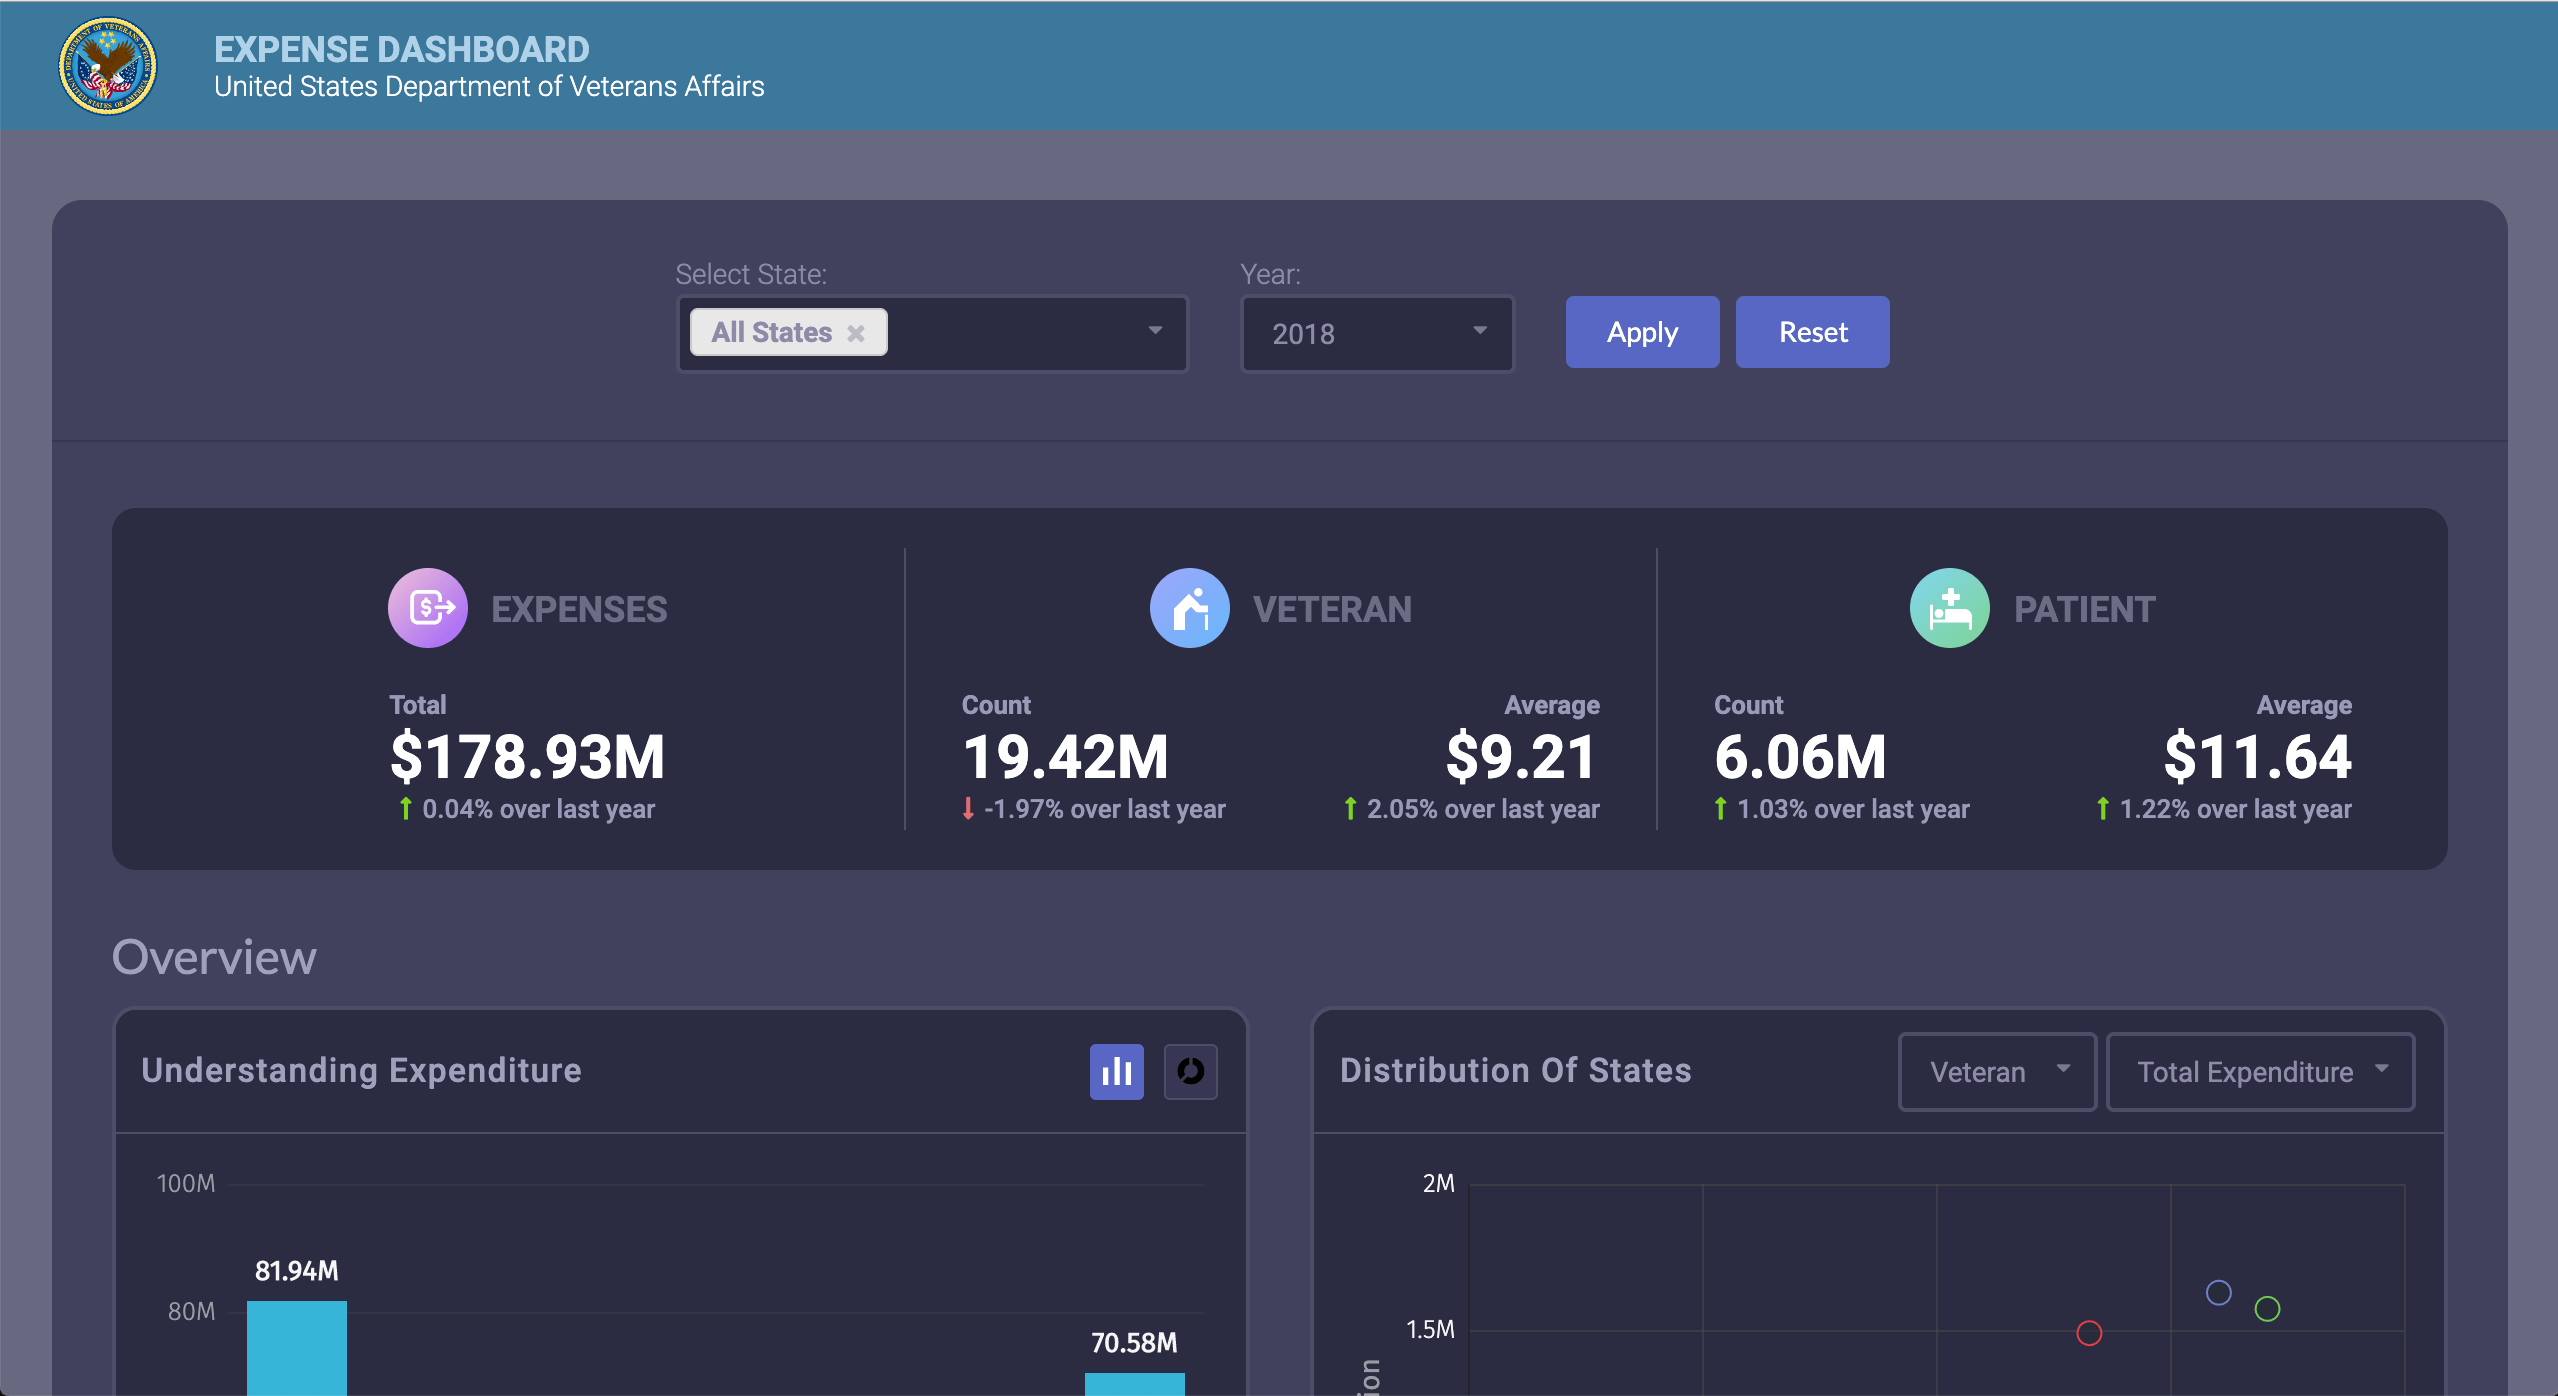This screenshot has height=1396, width=2558.
Task: Click the 81.94M bar
Action: (297, 1348)
